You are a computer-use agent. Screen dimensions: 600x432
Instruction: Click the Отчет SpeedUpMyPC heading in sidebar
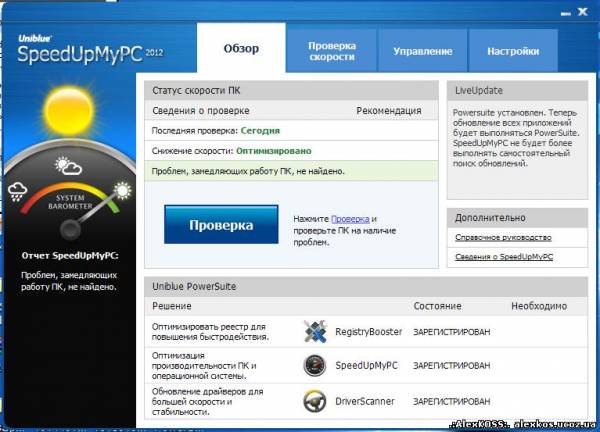click(70, 256)
